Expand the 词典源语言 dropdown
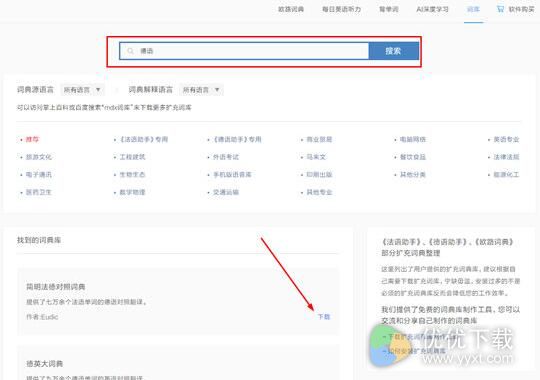The image size is (540, 380). 82,90
